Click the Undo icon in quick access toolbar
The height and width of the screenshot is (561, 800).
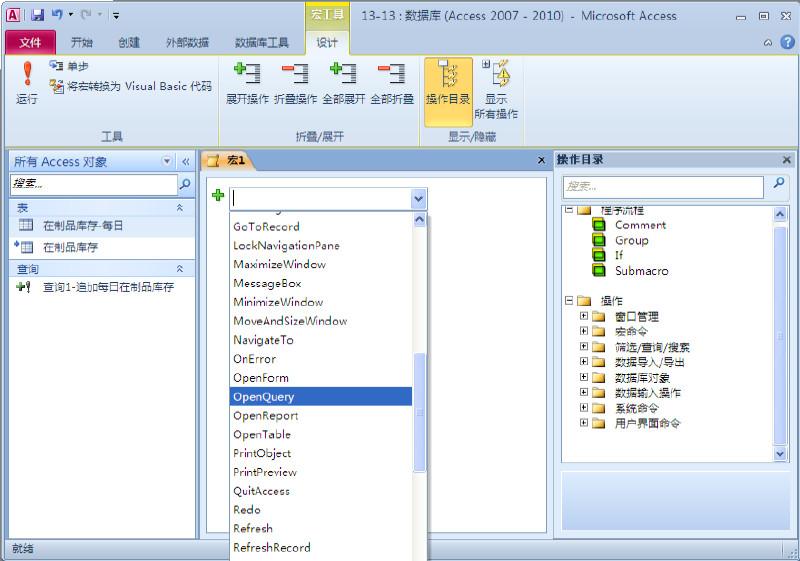57,15
